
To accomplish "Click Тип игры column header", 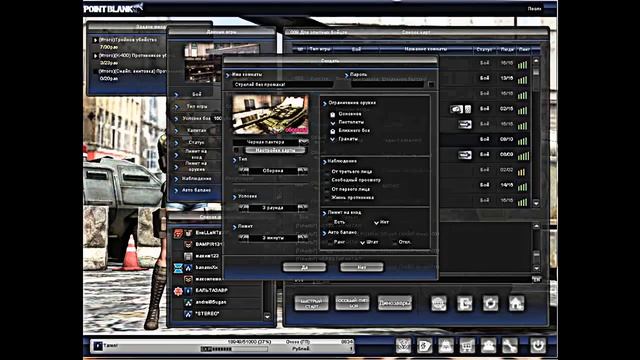I will click(x=320, y=49).
